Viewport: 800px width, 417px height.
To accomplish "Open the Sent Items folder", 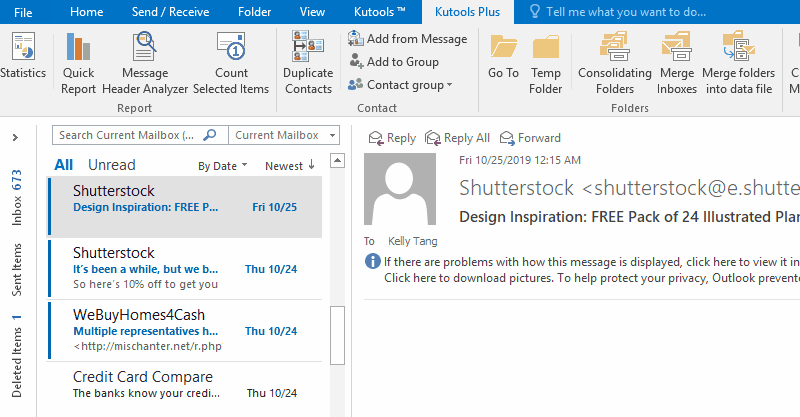I will (17, 269).
